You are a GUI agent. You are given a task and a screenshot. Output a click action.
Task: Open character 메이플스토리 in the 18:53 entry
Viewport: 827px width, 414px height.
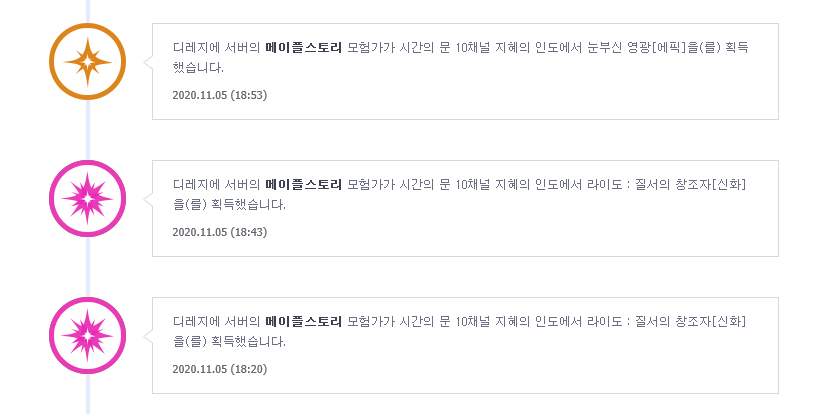pyautogui.click(x=304, y=47)
